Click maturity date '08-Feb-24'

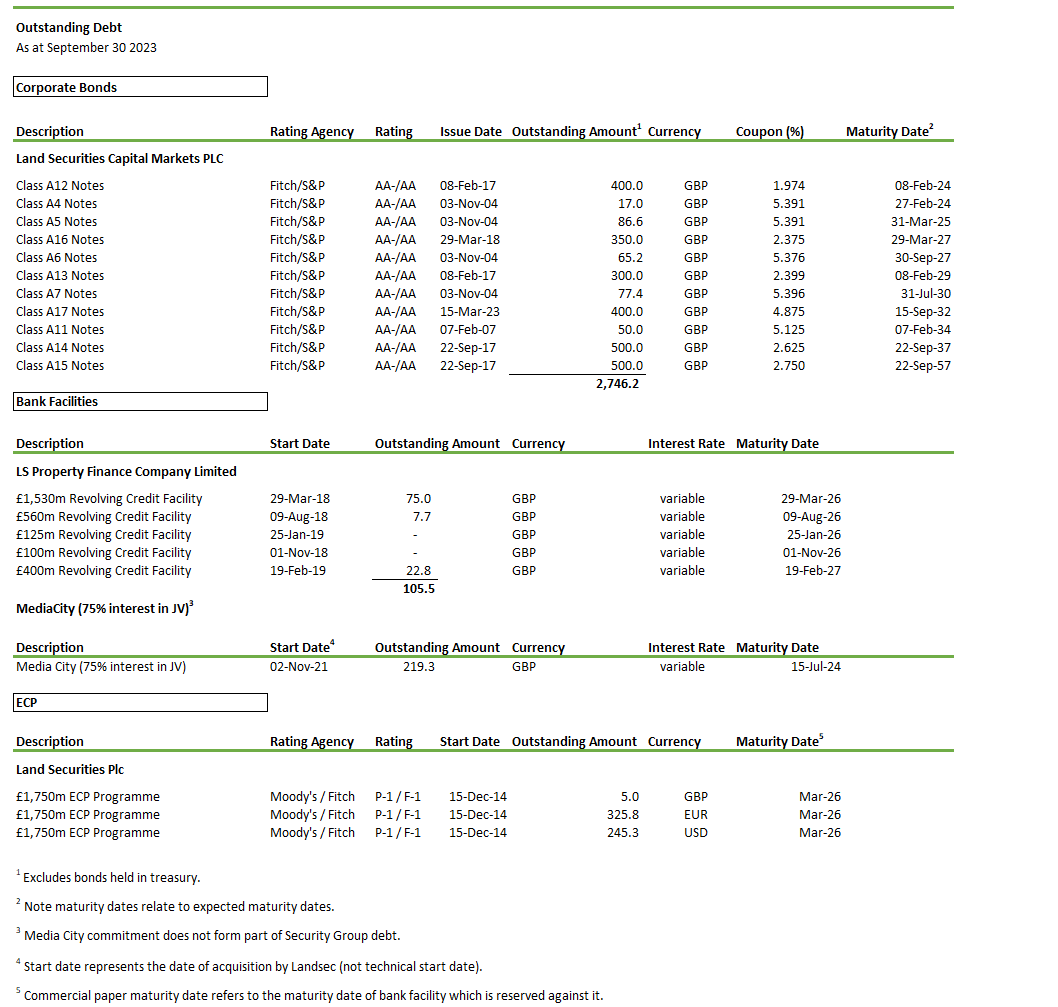click(922, 186)
